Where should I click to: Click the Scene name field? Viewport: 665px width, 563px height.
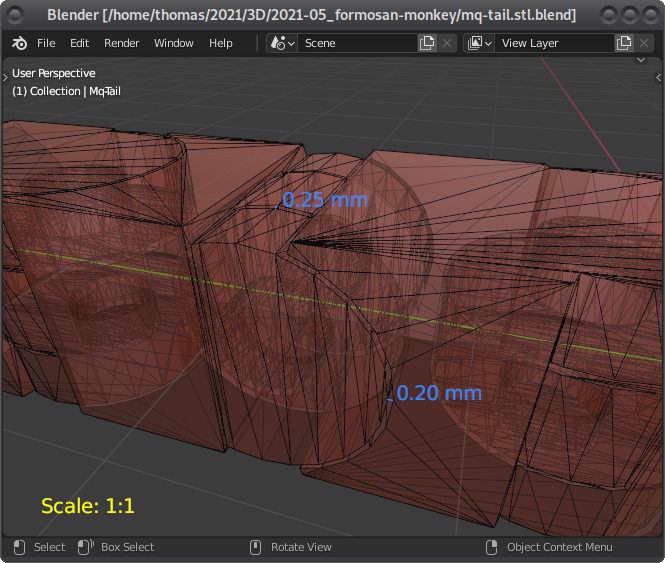point(355,43)
